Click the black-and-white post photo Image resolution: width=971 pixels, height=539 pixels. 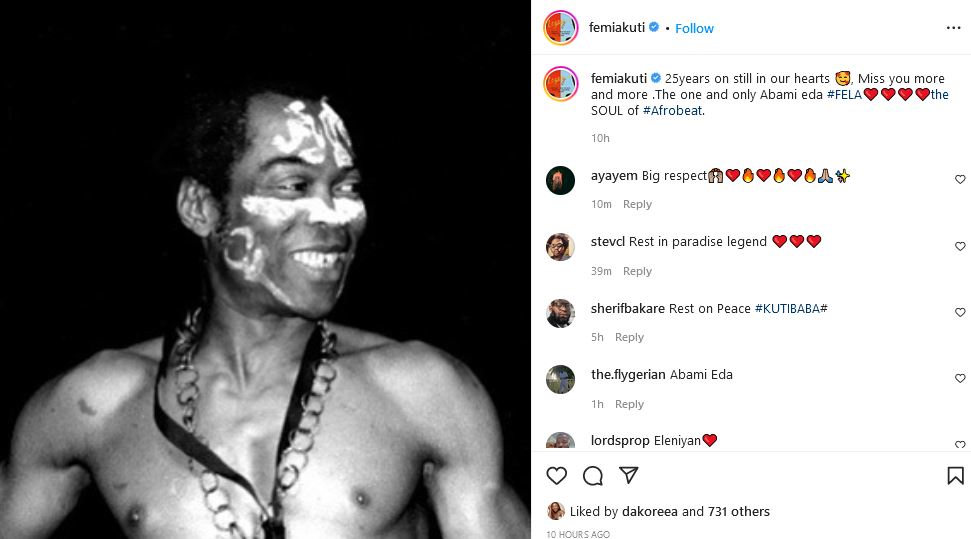pos(265,270)
